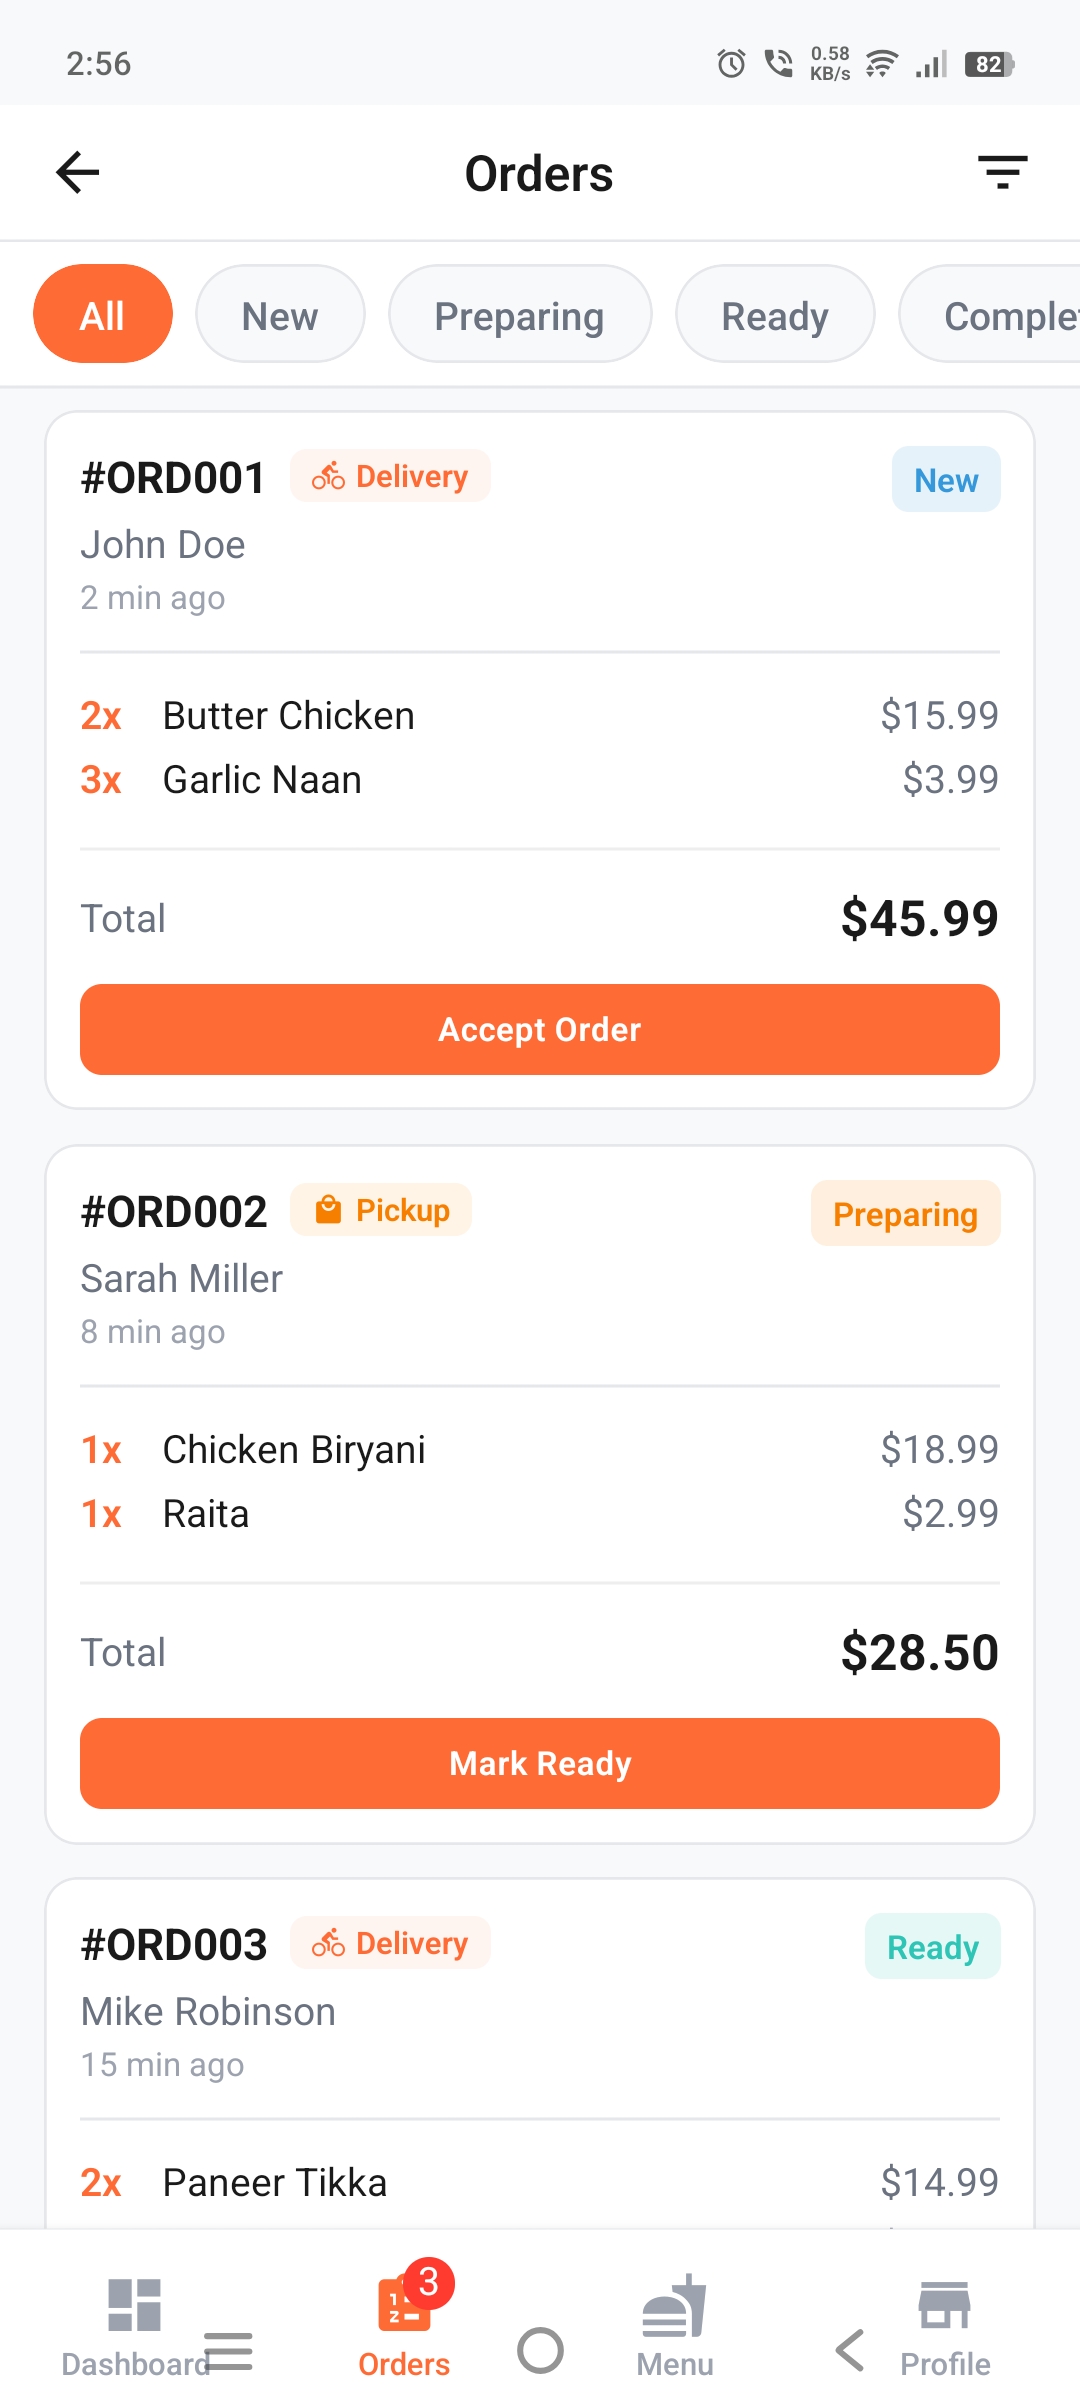Tap the Delivery tag on ORD003
The height and width of the screenshot is (2408, 1080).
(x=390, y=1943)
